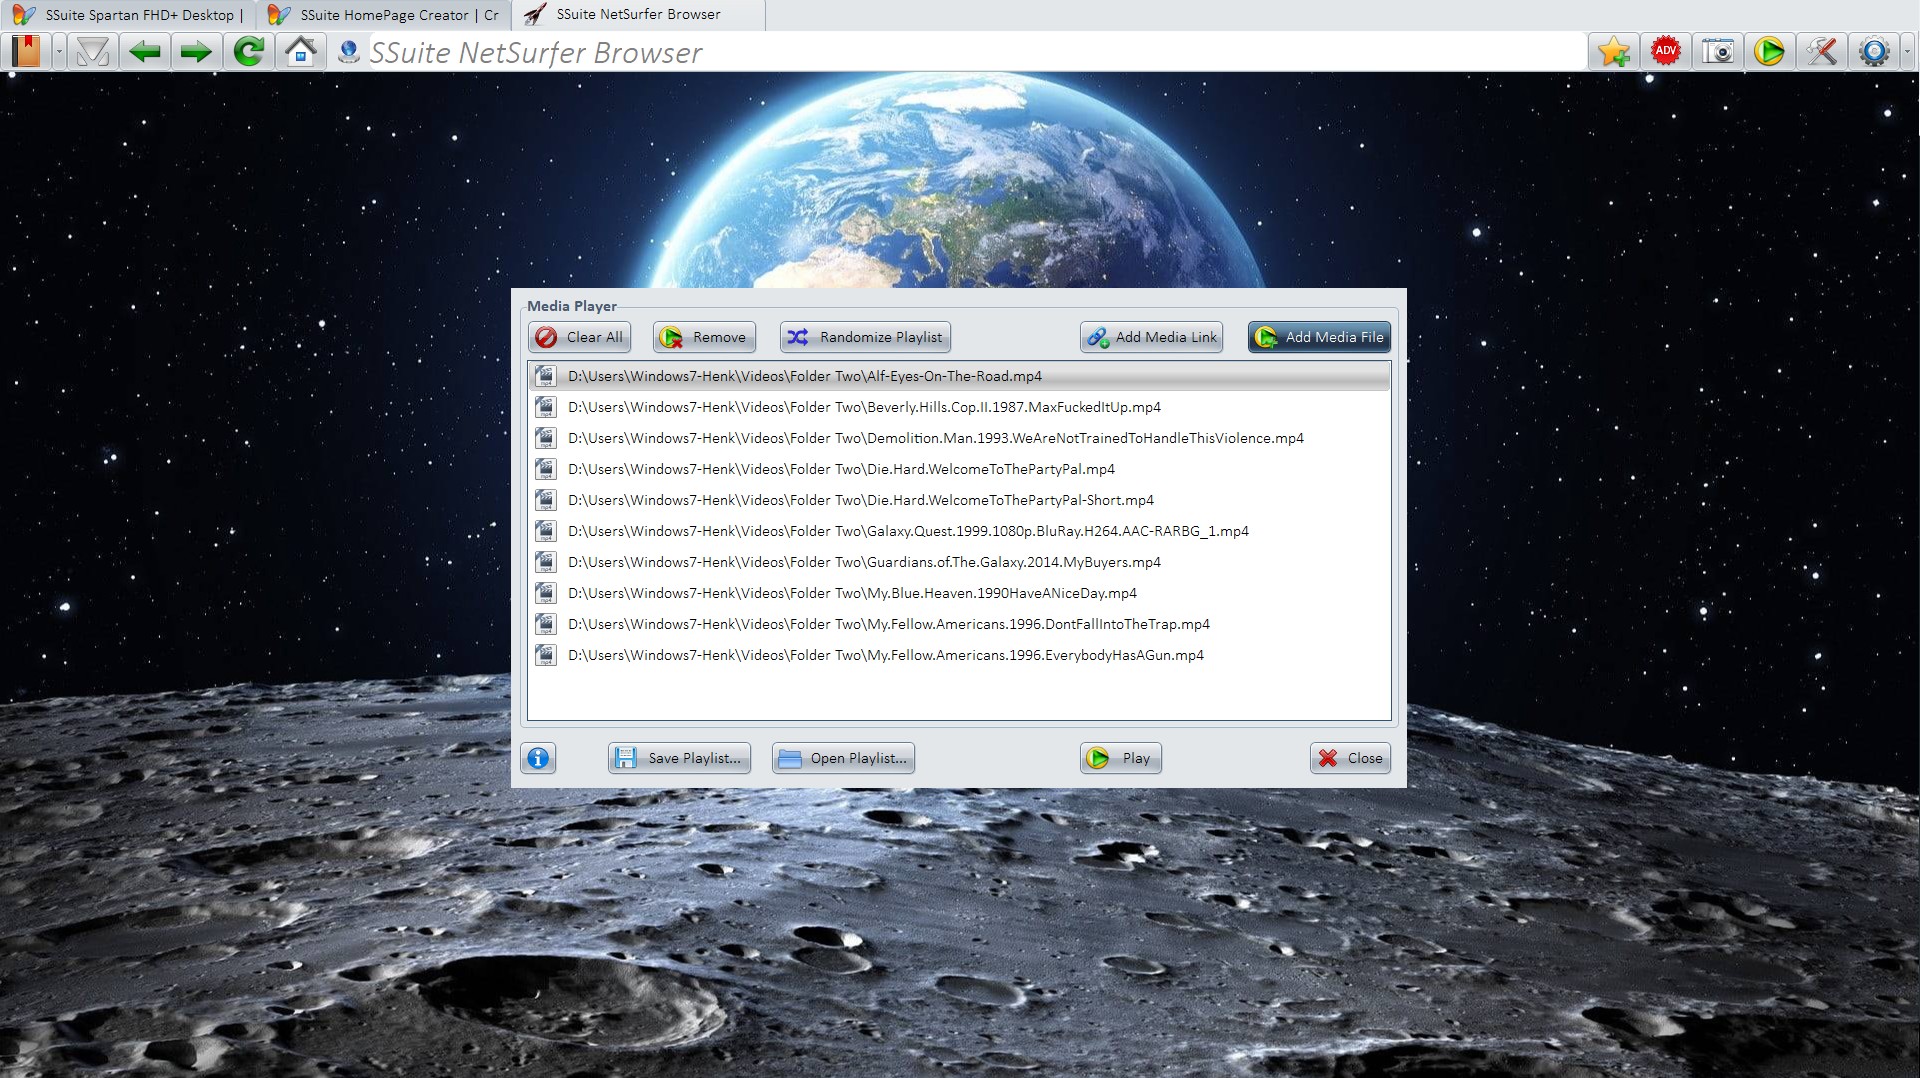Switch to SSuite HomePage Creator tab
Viewport: 1920px width, 1078px height.
click(384, 15)
